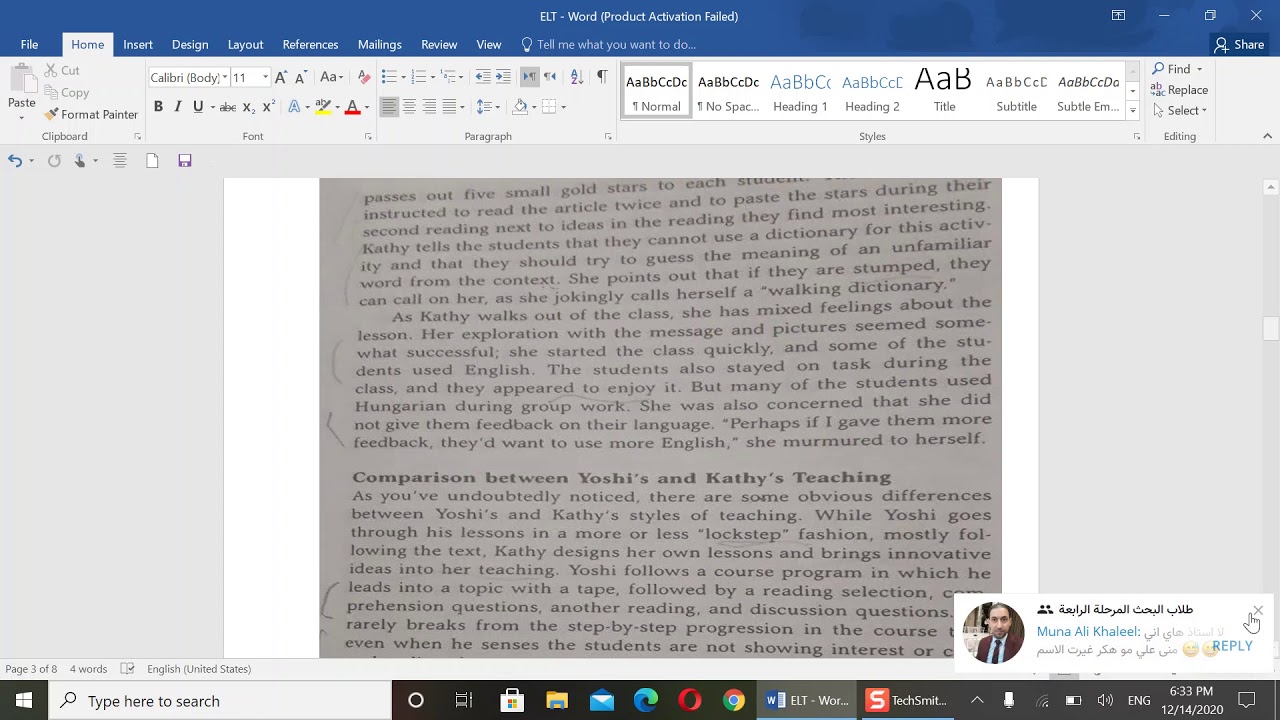
Task: Open the Change Case Aa dropdown
Action: click(331, 77)
